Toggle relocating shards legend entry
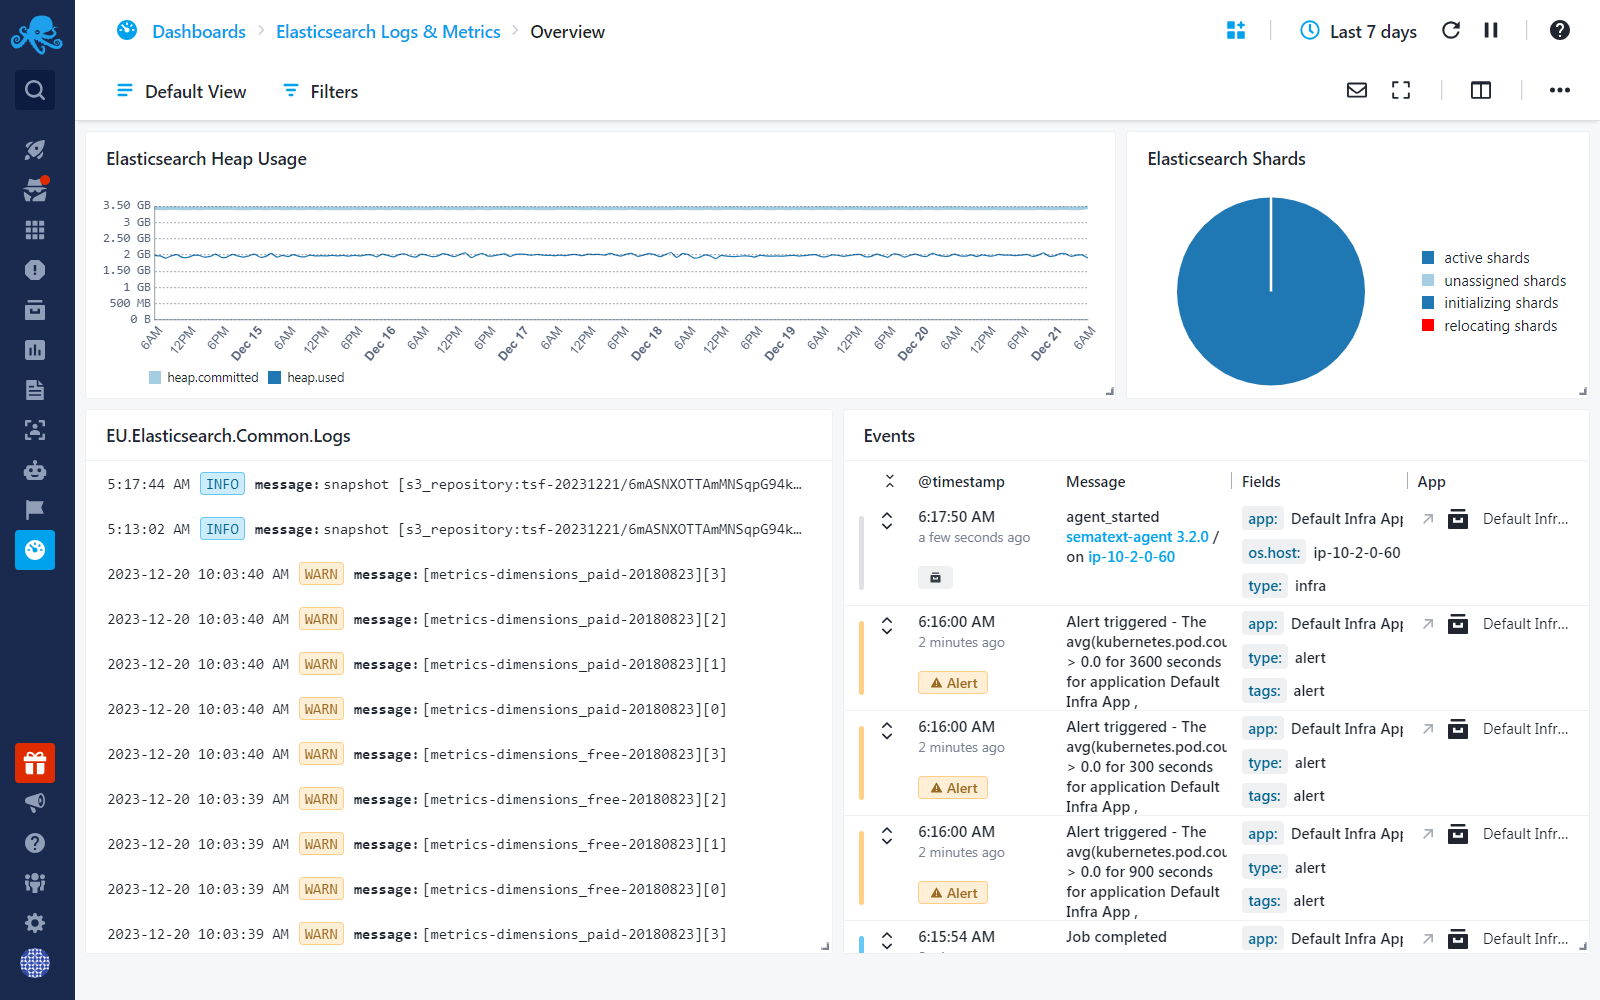The height and width of the screenshot is (1000, 1600). tap(1490, 326)
